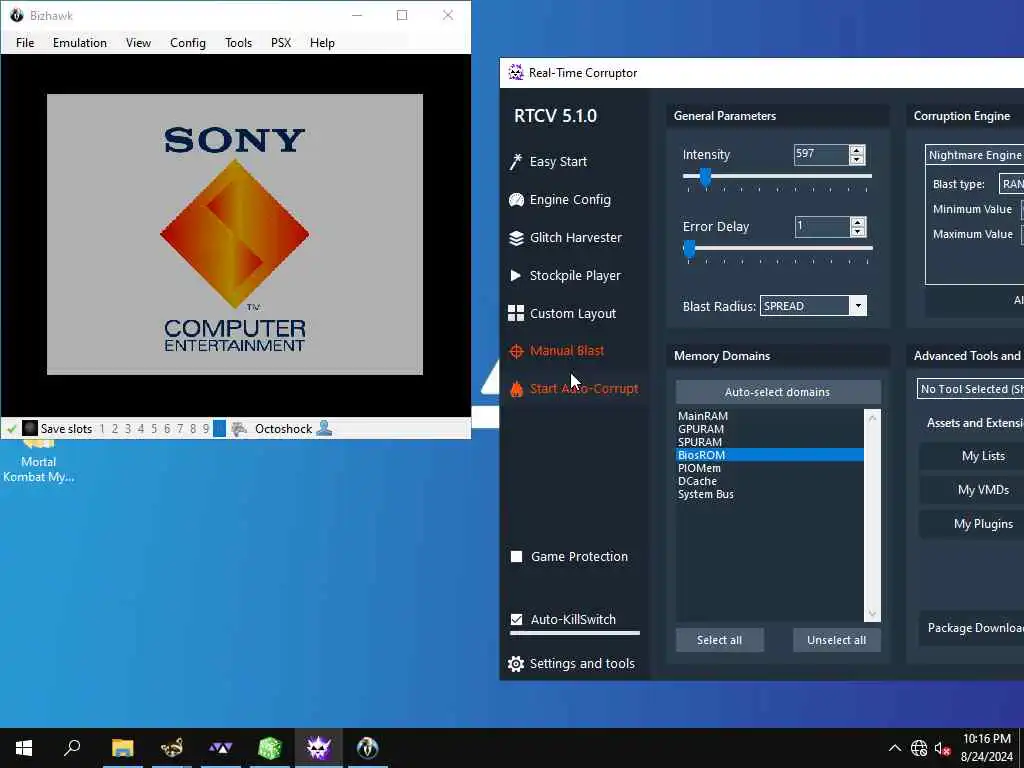
Task: Click the dark core icon before Save slots
Action: coord(29,428)
